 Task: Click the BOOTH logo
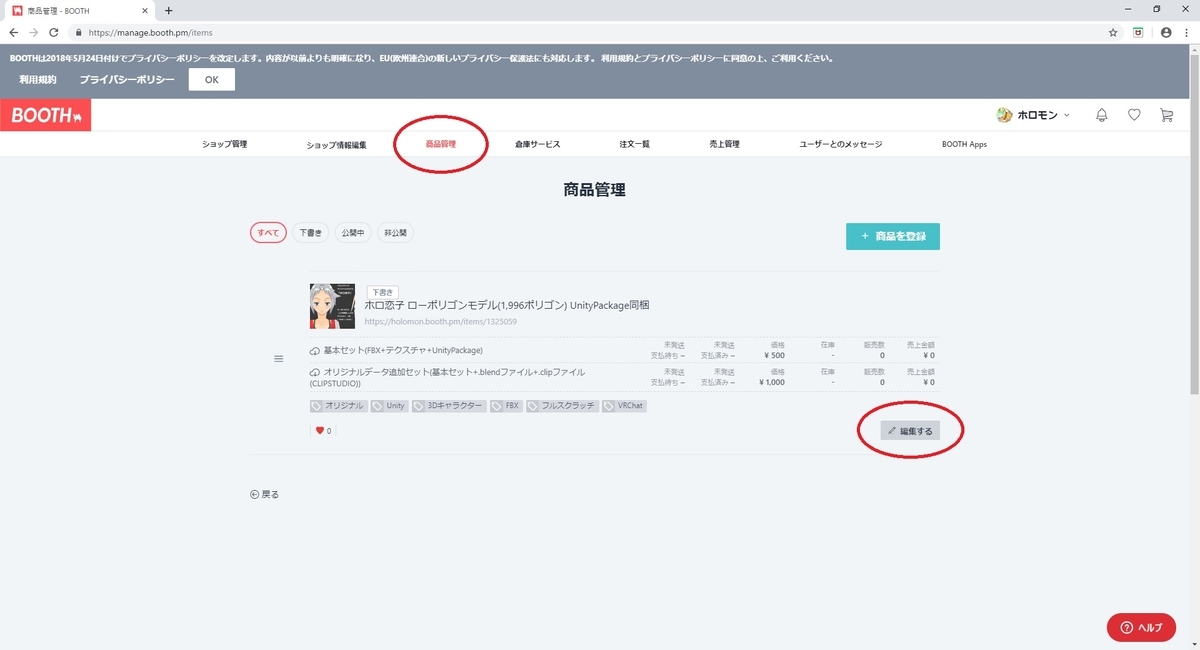(x=45, y=115)
